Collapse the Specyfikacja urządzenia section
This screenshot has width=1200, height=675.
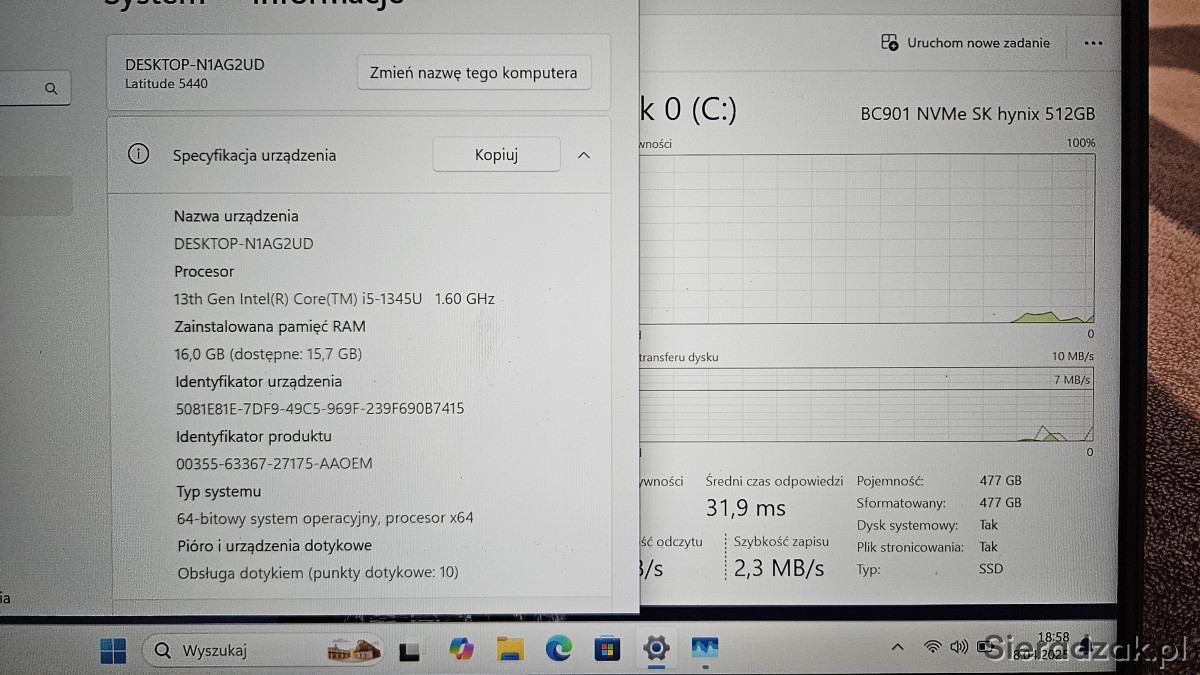[585, 155]
